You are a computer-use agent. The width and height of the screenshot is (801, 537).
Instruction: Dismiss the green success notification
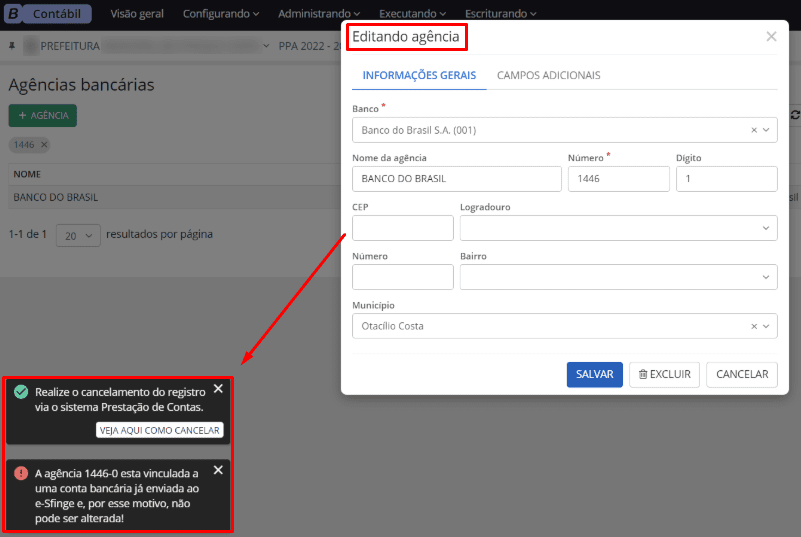pyautogui.click(x=218, y=389)
